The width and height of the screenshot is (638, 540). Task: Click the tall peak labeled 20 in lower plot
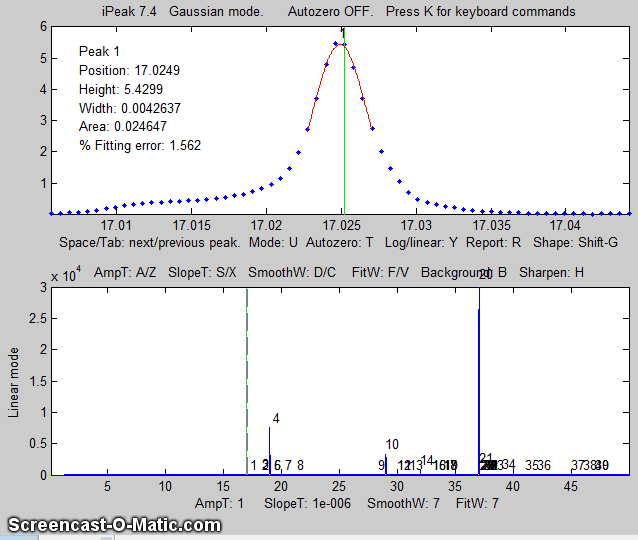(479, 380)
